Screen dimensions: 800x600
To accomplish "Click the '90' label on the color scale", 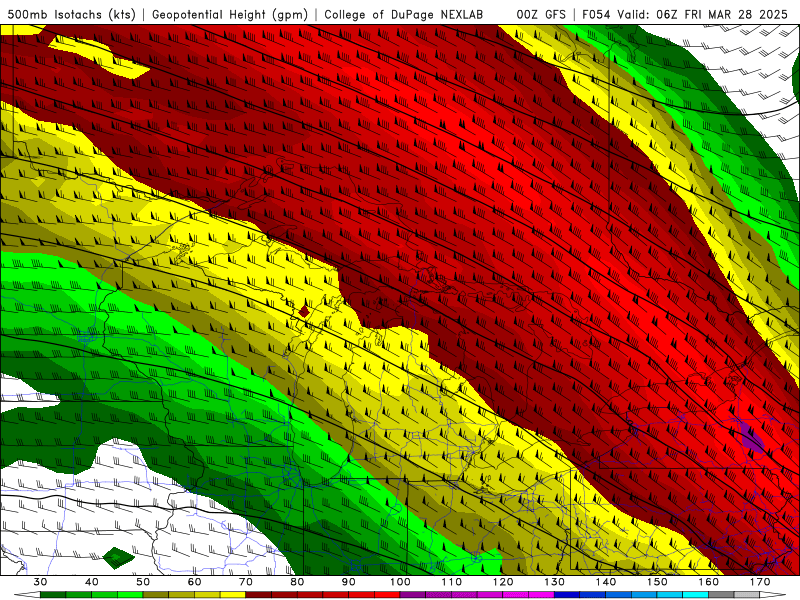I will 348,582.
